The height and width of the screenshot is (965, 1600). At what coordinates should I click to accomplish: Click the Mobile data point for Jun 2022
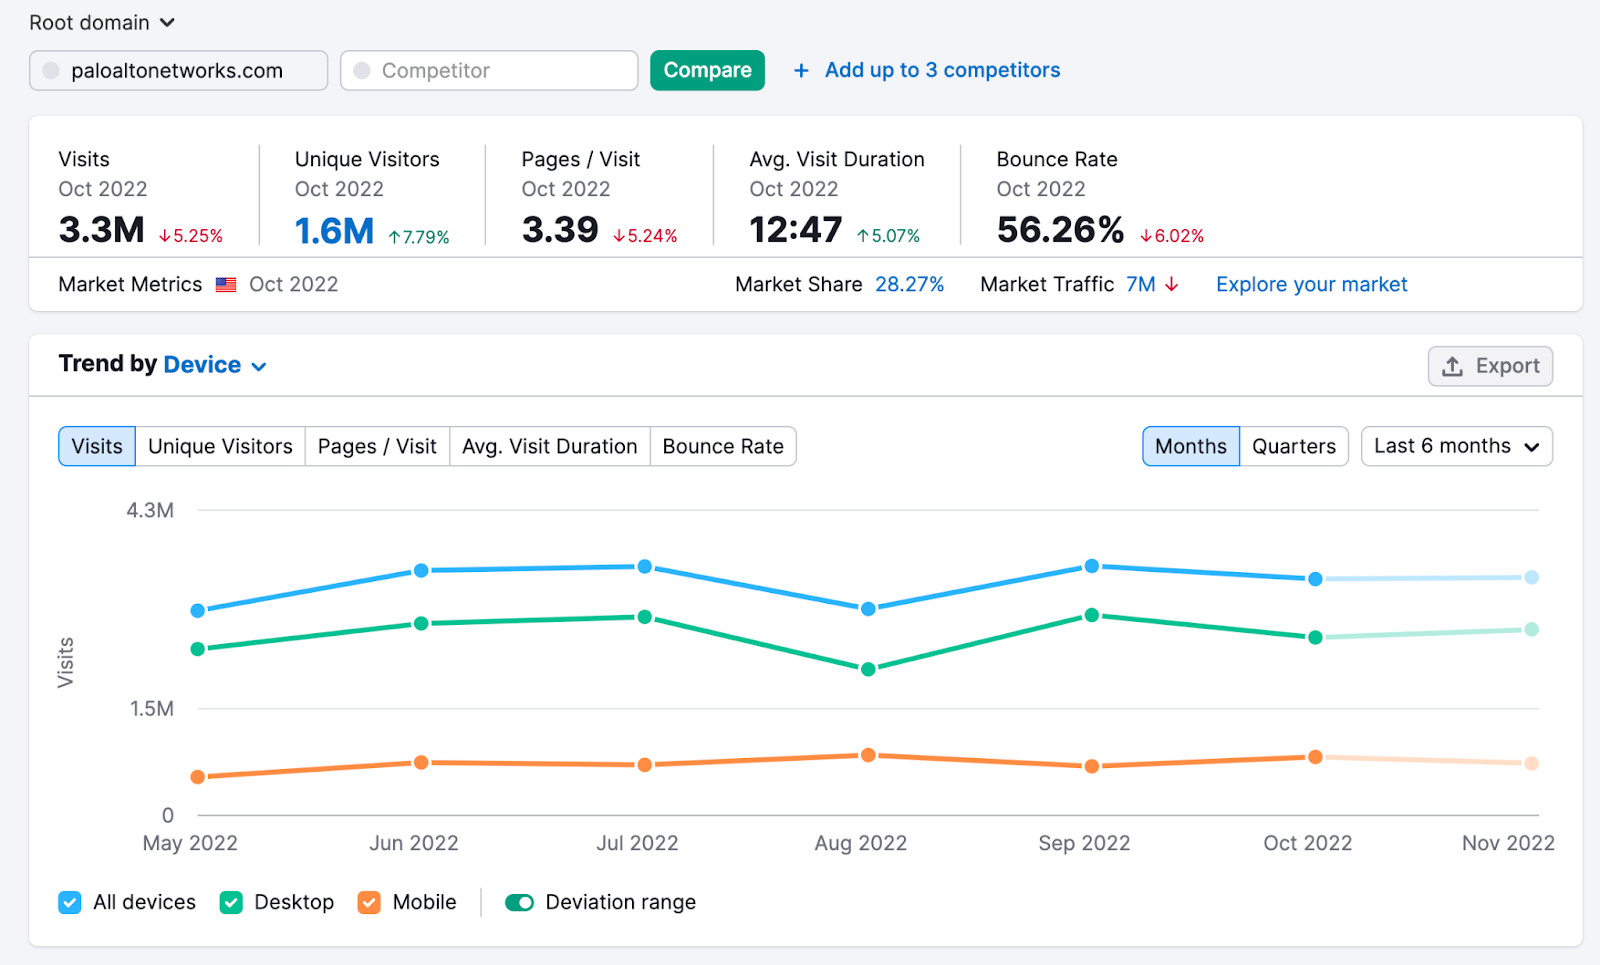[421, 762]
